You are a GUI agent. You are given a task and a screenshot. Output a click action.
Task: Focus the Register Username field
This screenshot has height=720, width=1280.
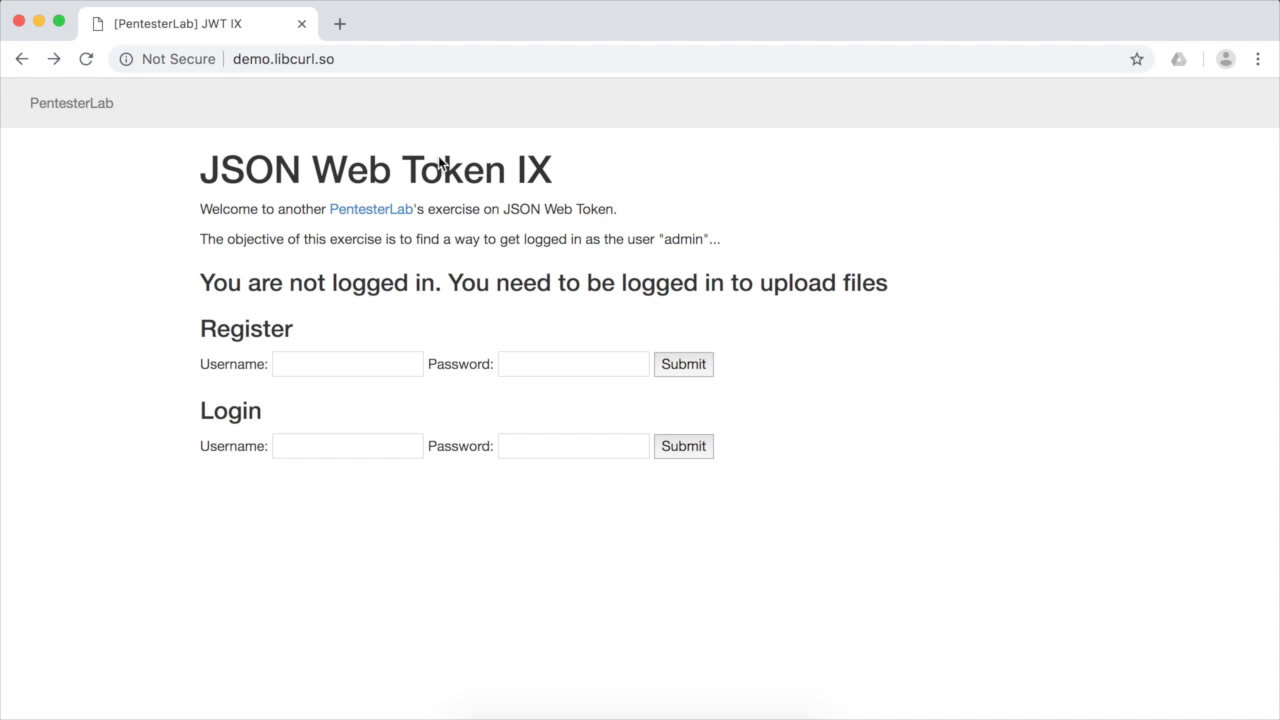(348, 364)
